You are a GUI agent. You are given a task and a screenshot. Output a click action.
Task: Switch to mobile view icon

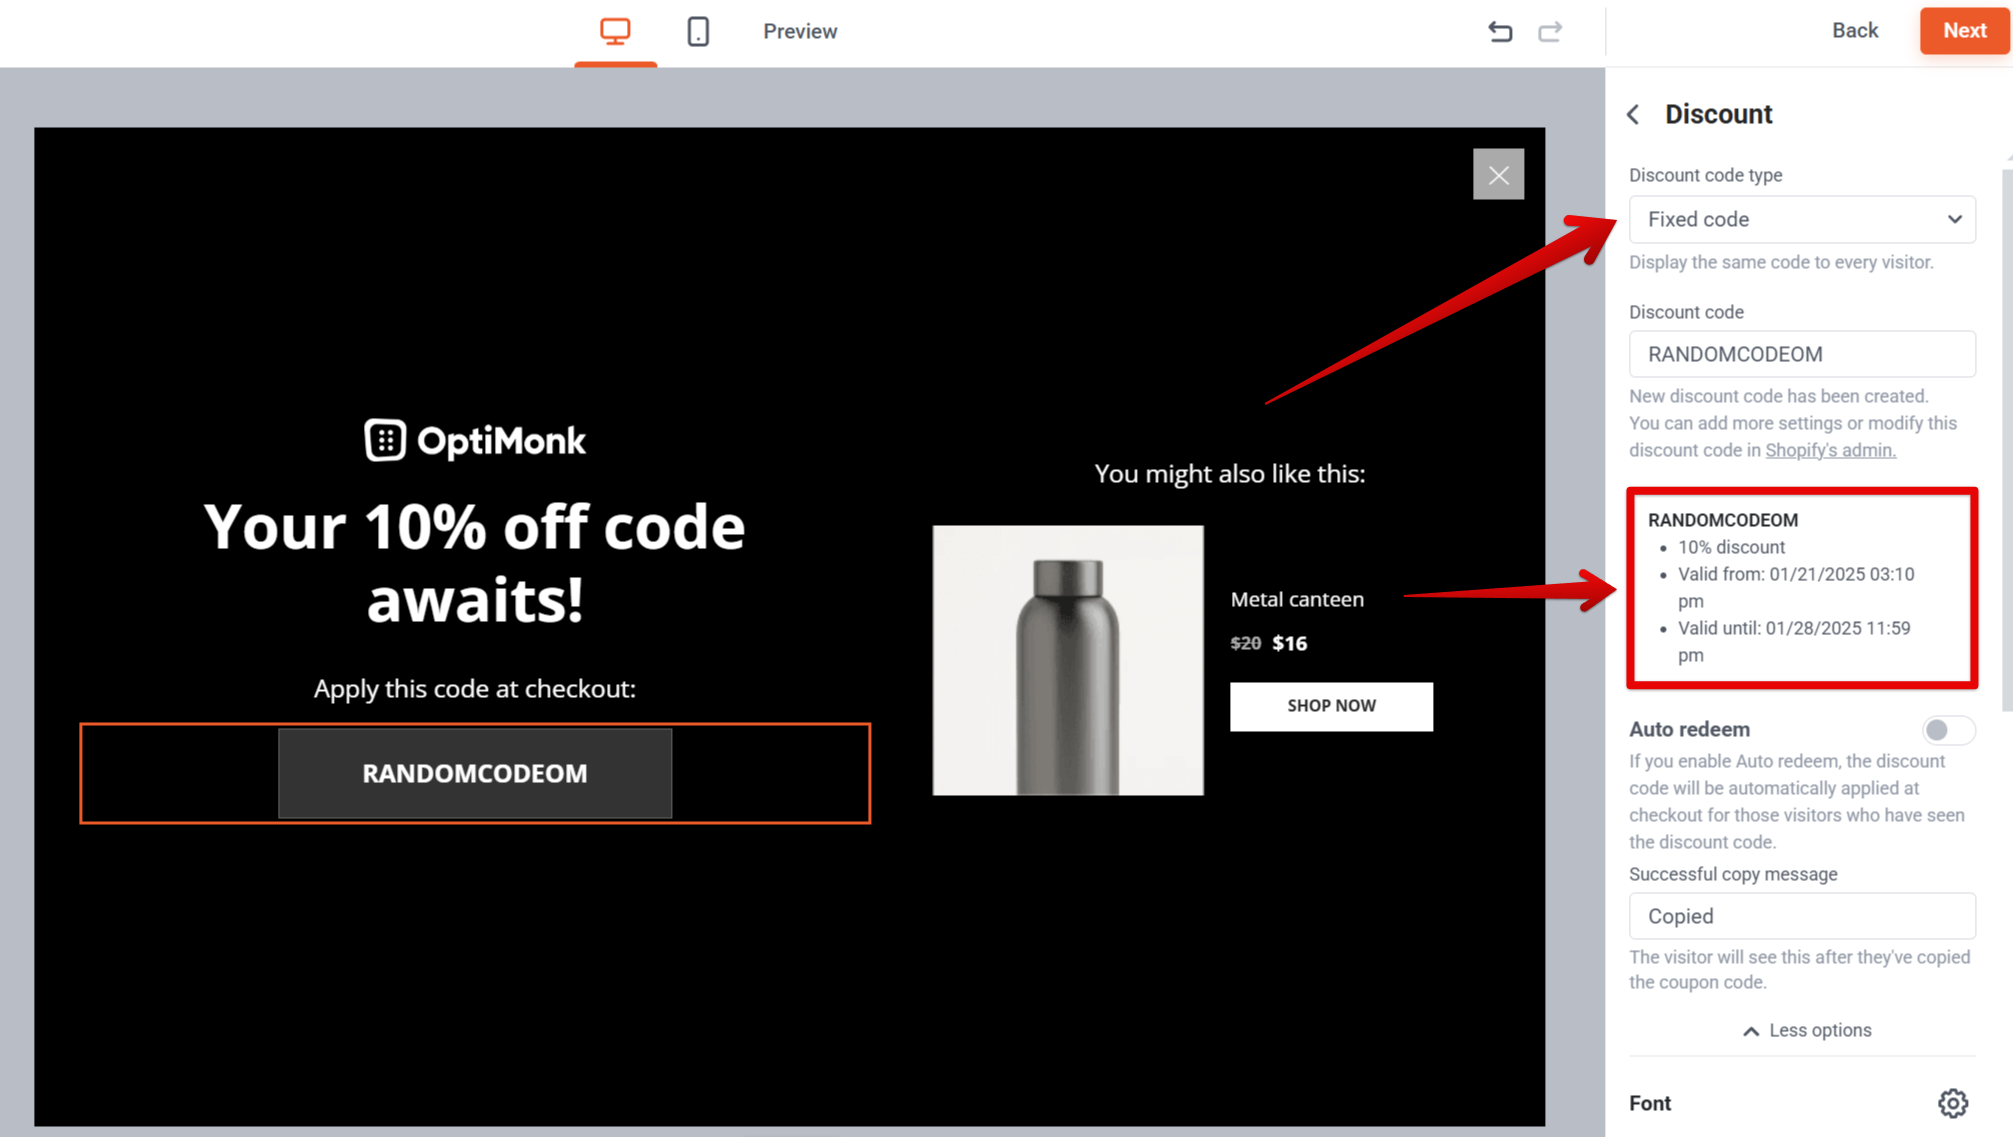click(x=698, y=31)
